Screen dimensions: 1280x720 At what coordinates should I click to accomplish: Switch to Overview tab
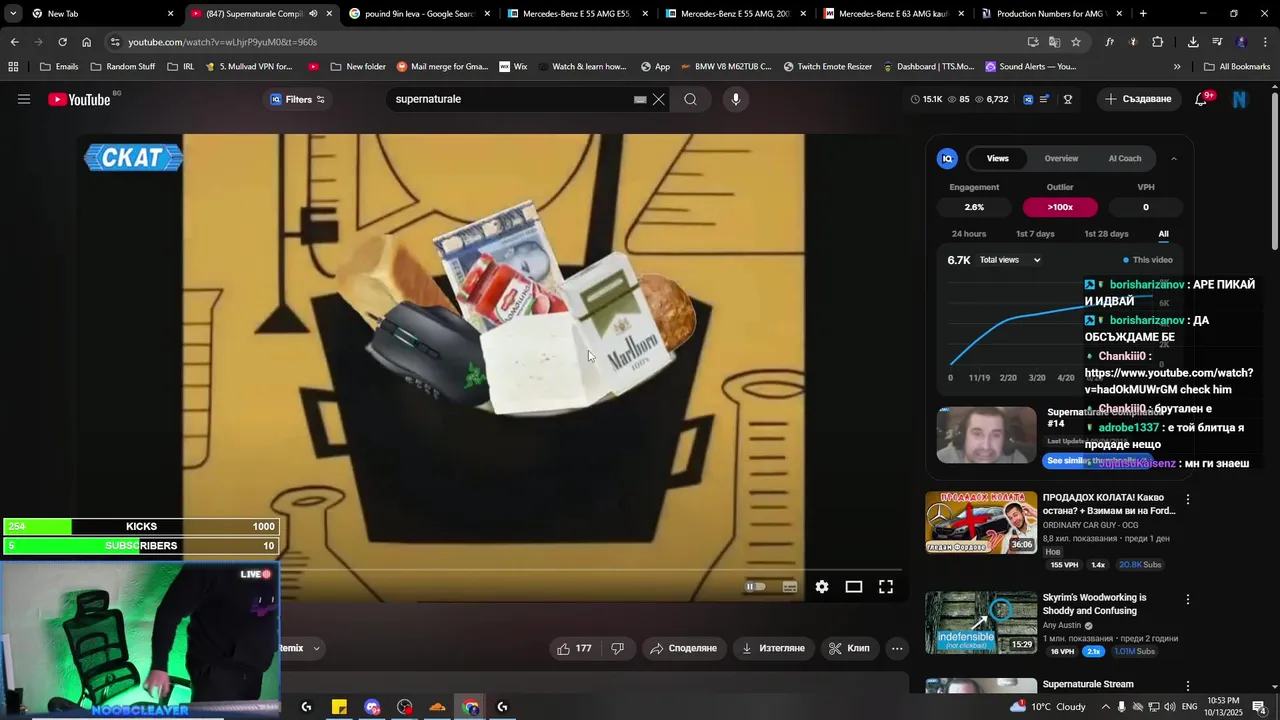pyautogui.click(x=1061, y=158)
